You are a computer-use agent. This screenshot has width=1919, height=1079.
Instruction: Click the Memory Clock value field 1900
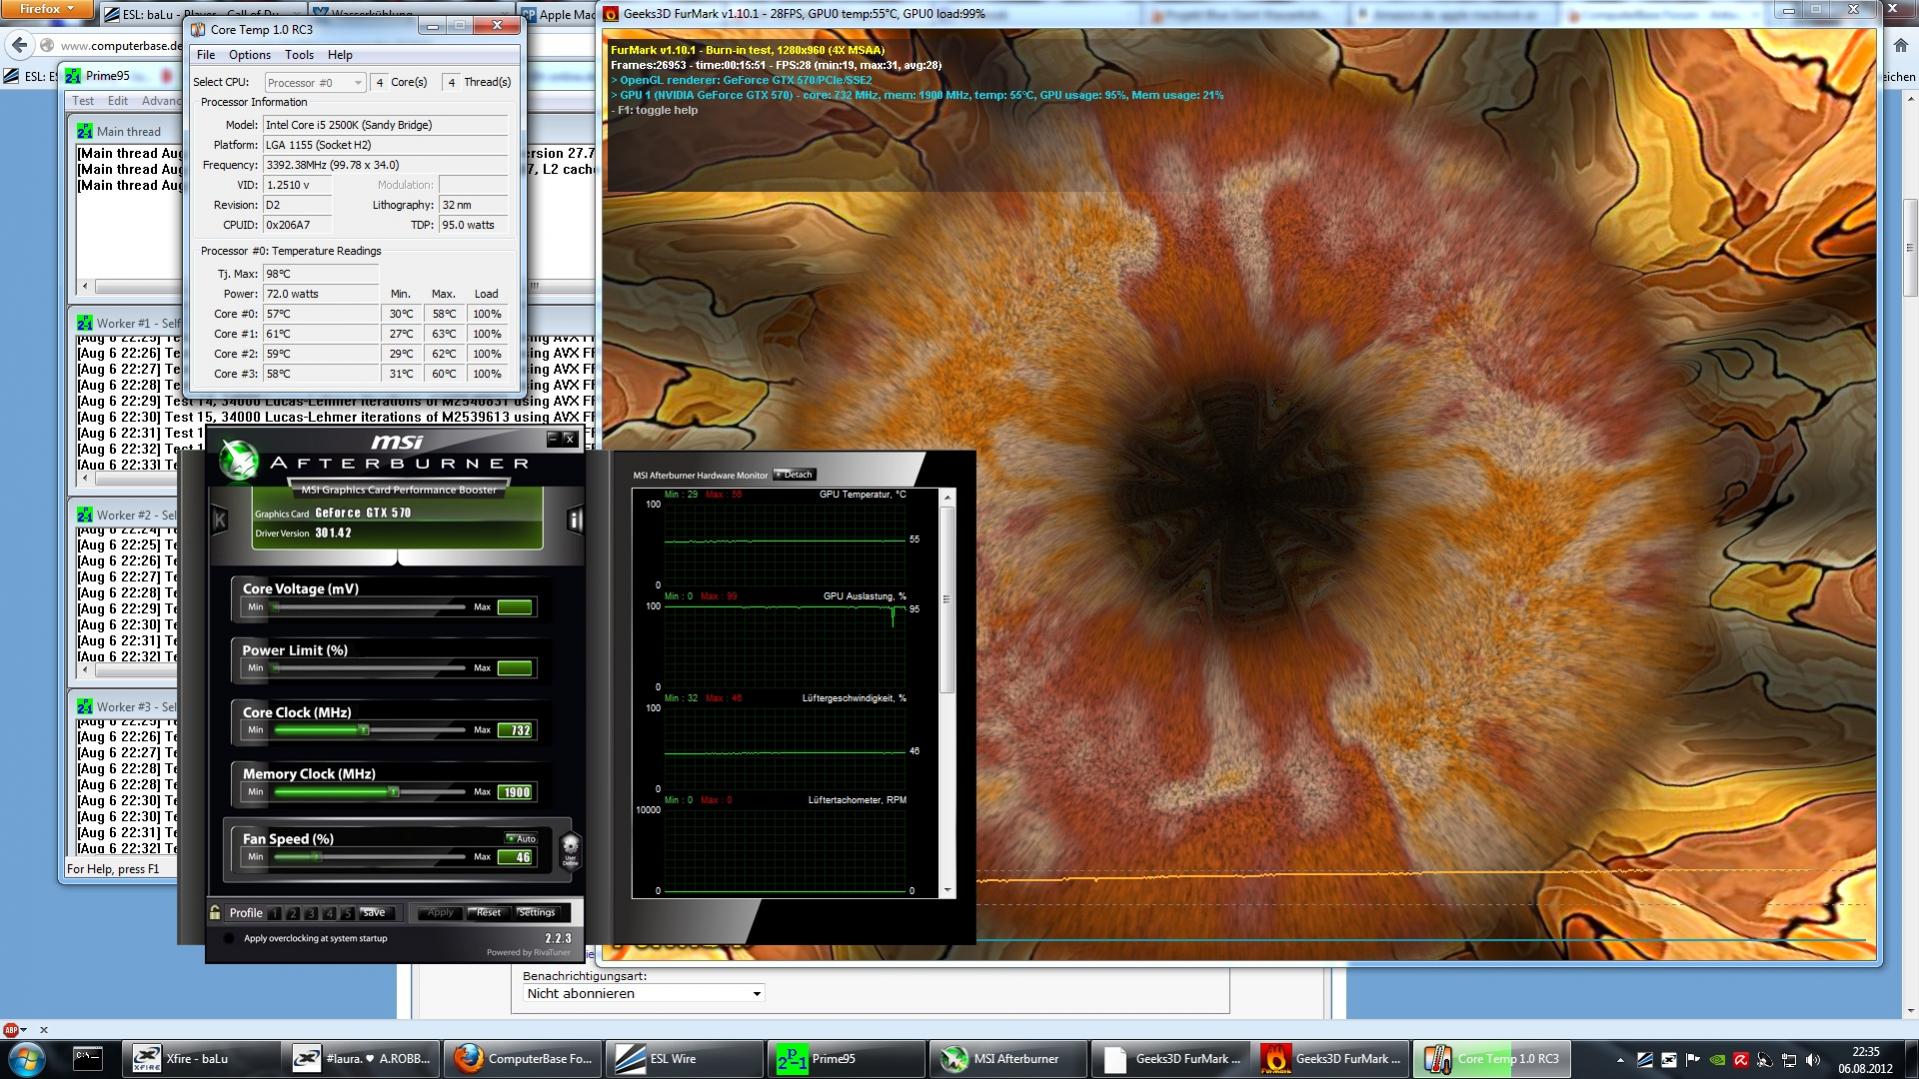click(516, 792)
